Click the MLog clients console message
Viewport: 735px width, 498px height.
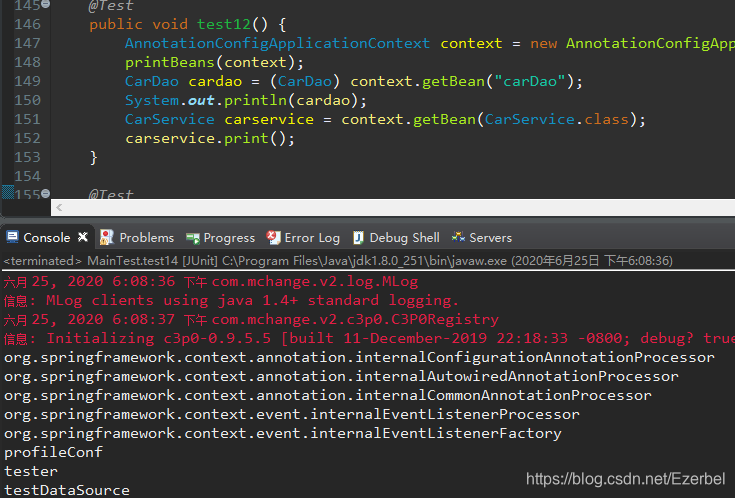coord(231,301)
